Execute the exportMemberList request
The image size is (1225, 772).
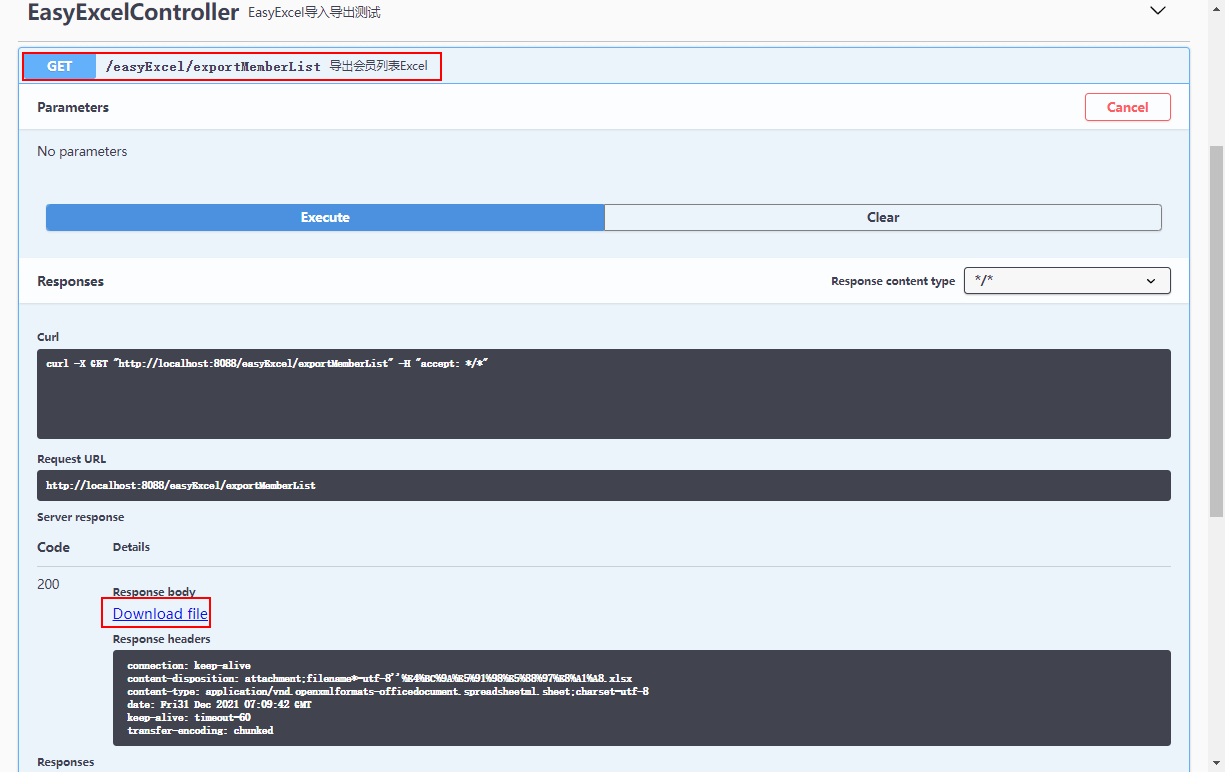point(325,217)
